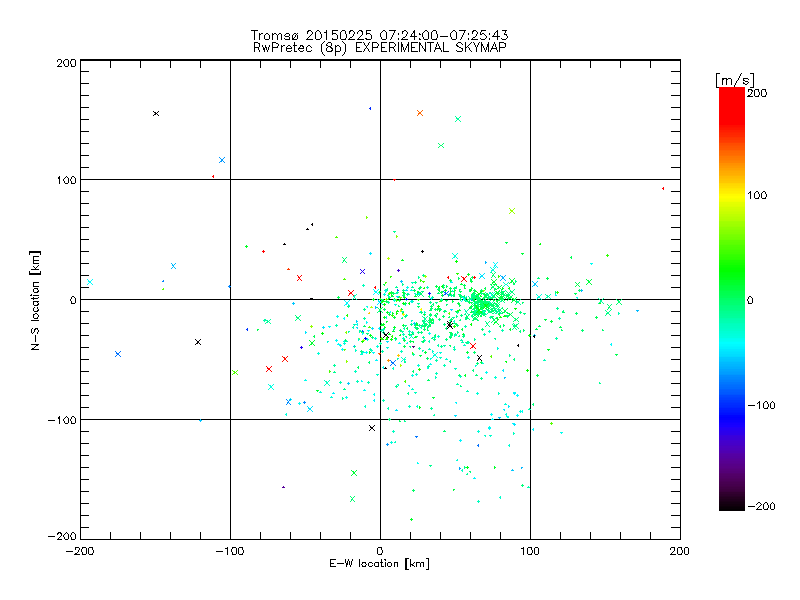
Task: Click the plot title with the Tromsø date and time
Action: (x=379, y=34)
